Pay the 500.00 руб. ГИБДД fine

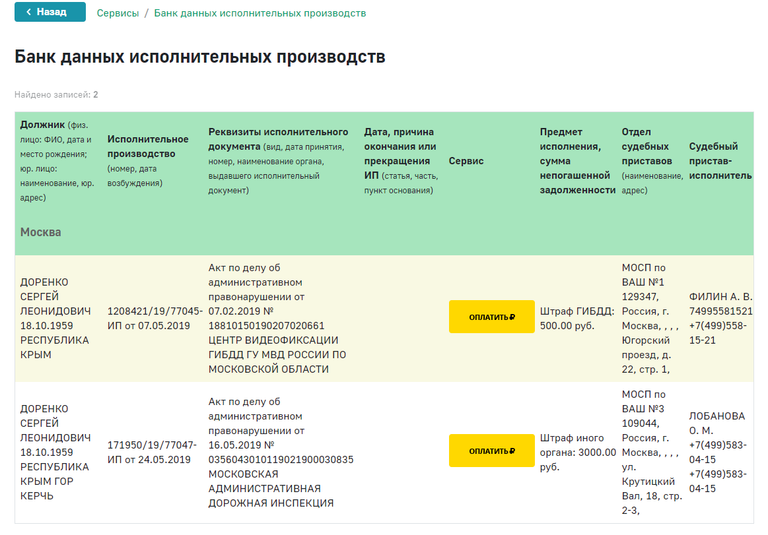(491, 316)
